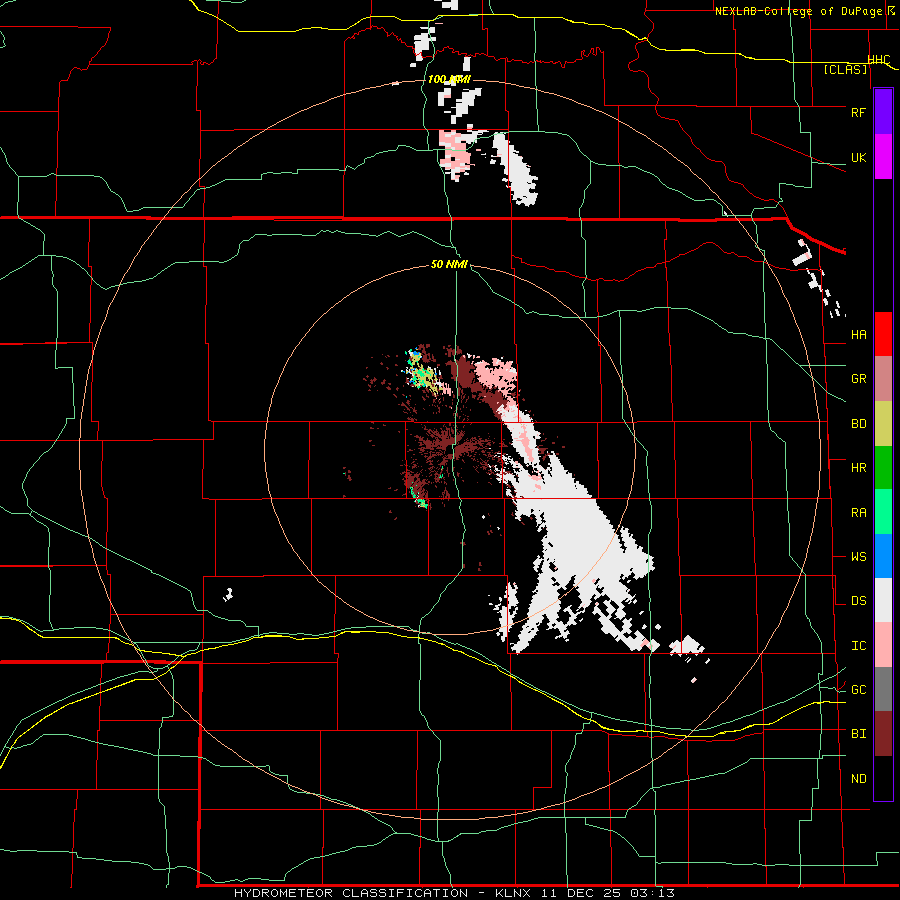Screen dimensions: 900x900
Task: Click the BI legend label
Action: click(x=858, y=734)
